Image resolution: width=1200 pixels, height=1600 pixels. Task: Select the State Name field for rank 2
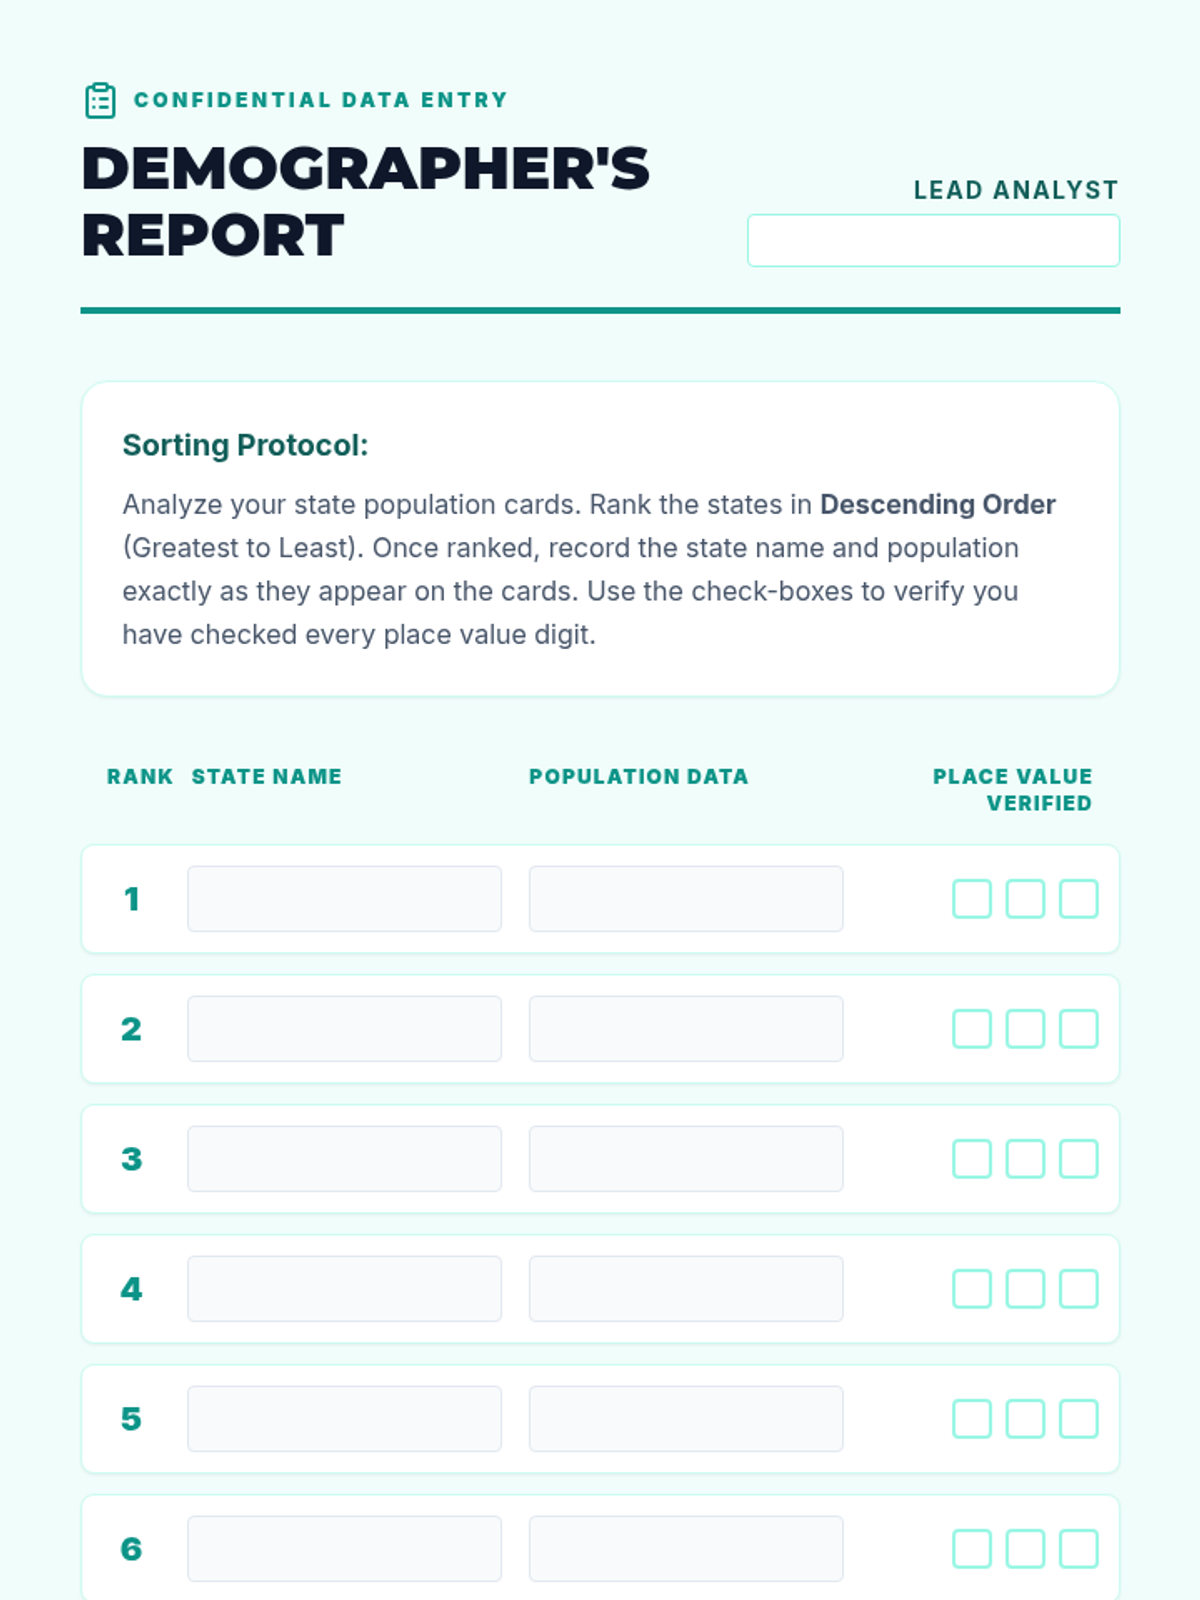tap(344, 1028)
